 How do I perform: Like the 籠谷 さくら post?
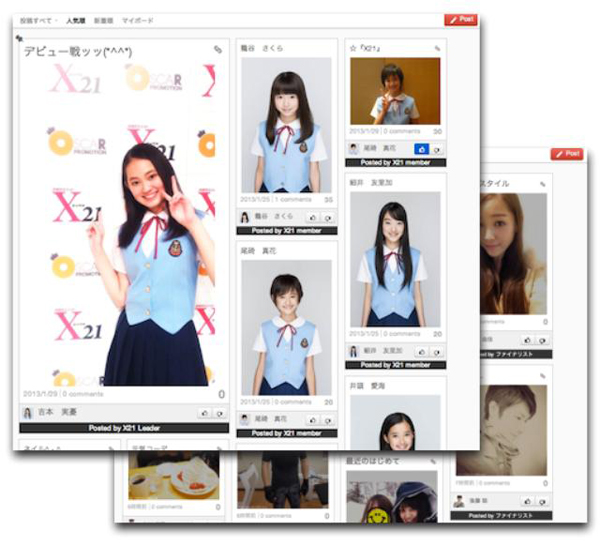(312, 216)
